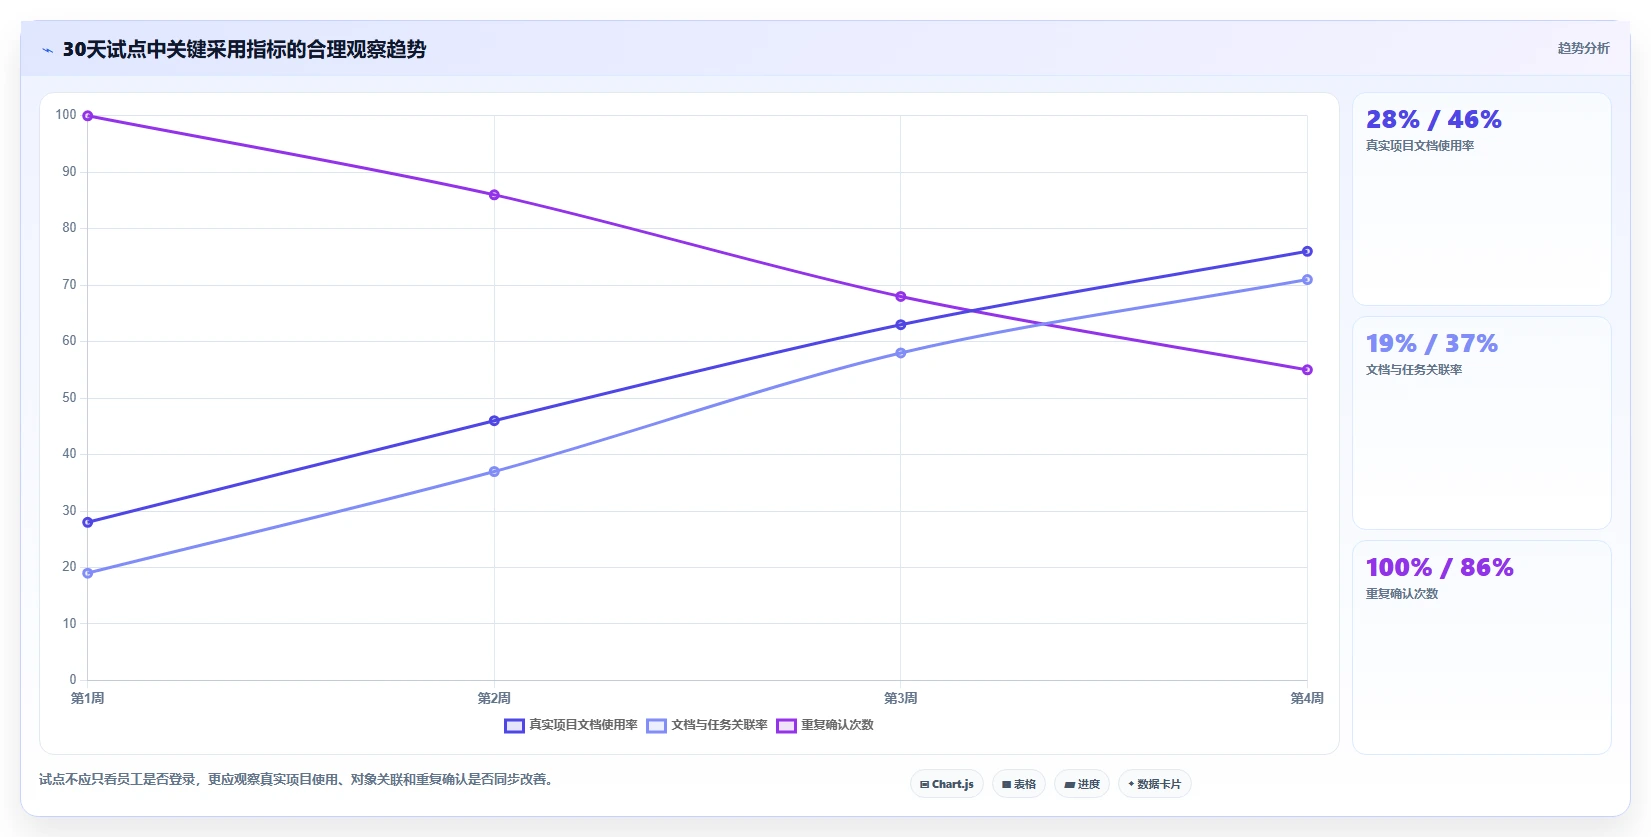Click the 第3周 x-axis label

[x=901, y=698]
